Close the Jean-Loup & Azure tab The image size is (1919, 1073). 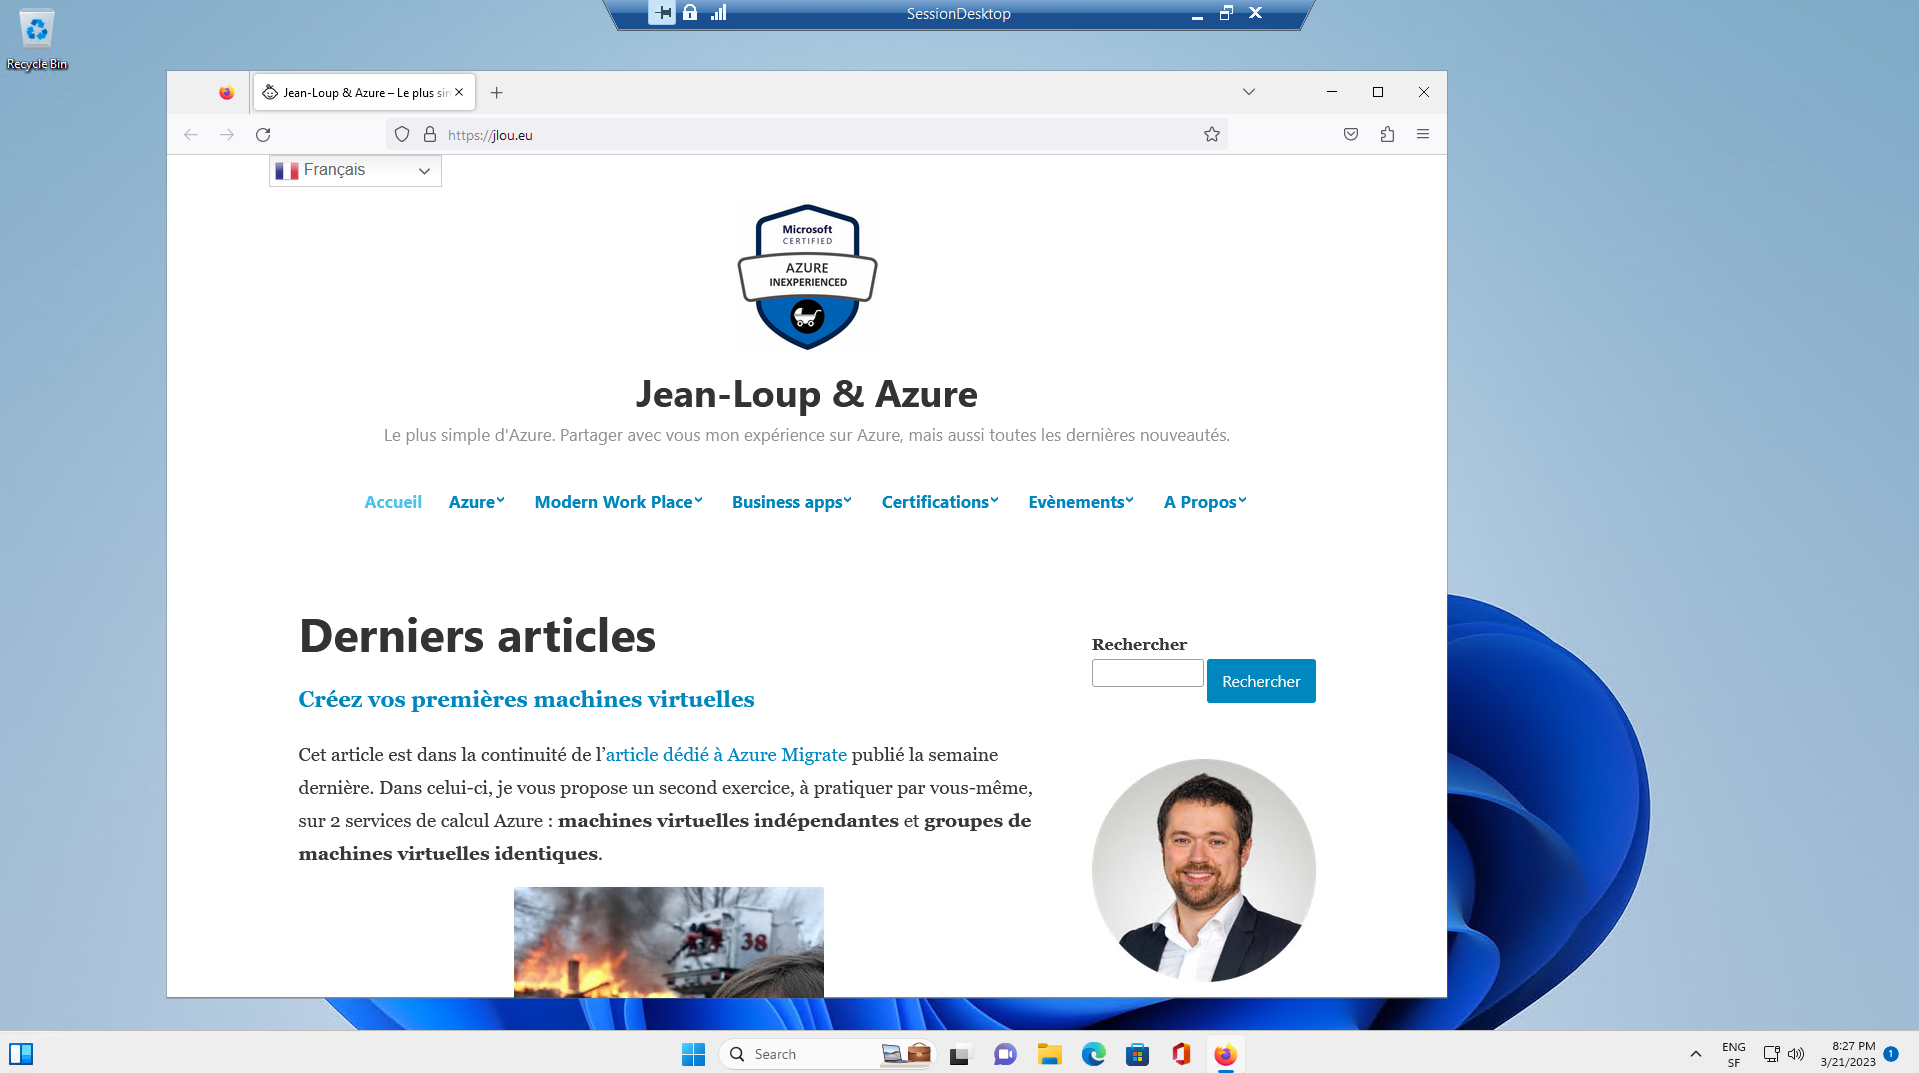(x=459, y=92)
